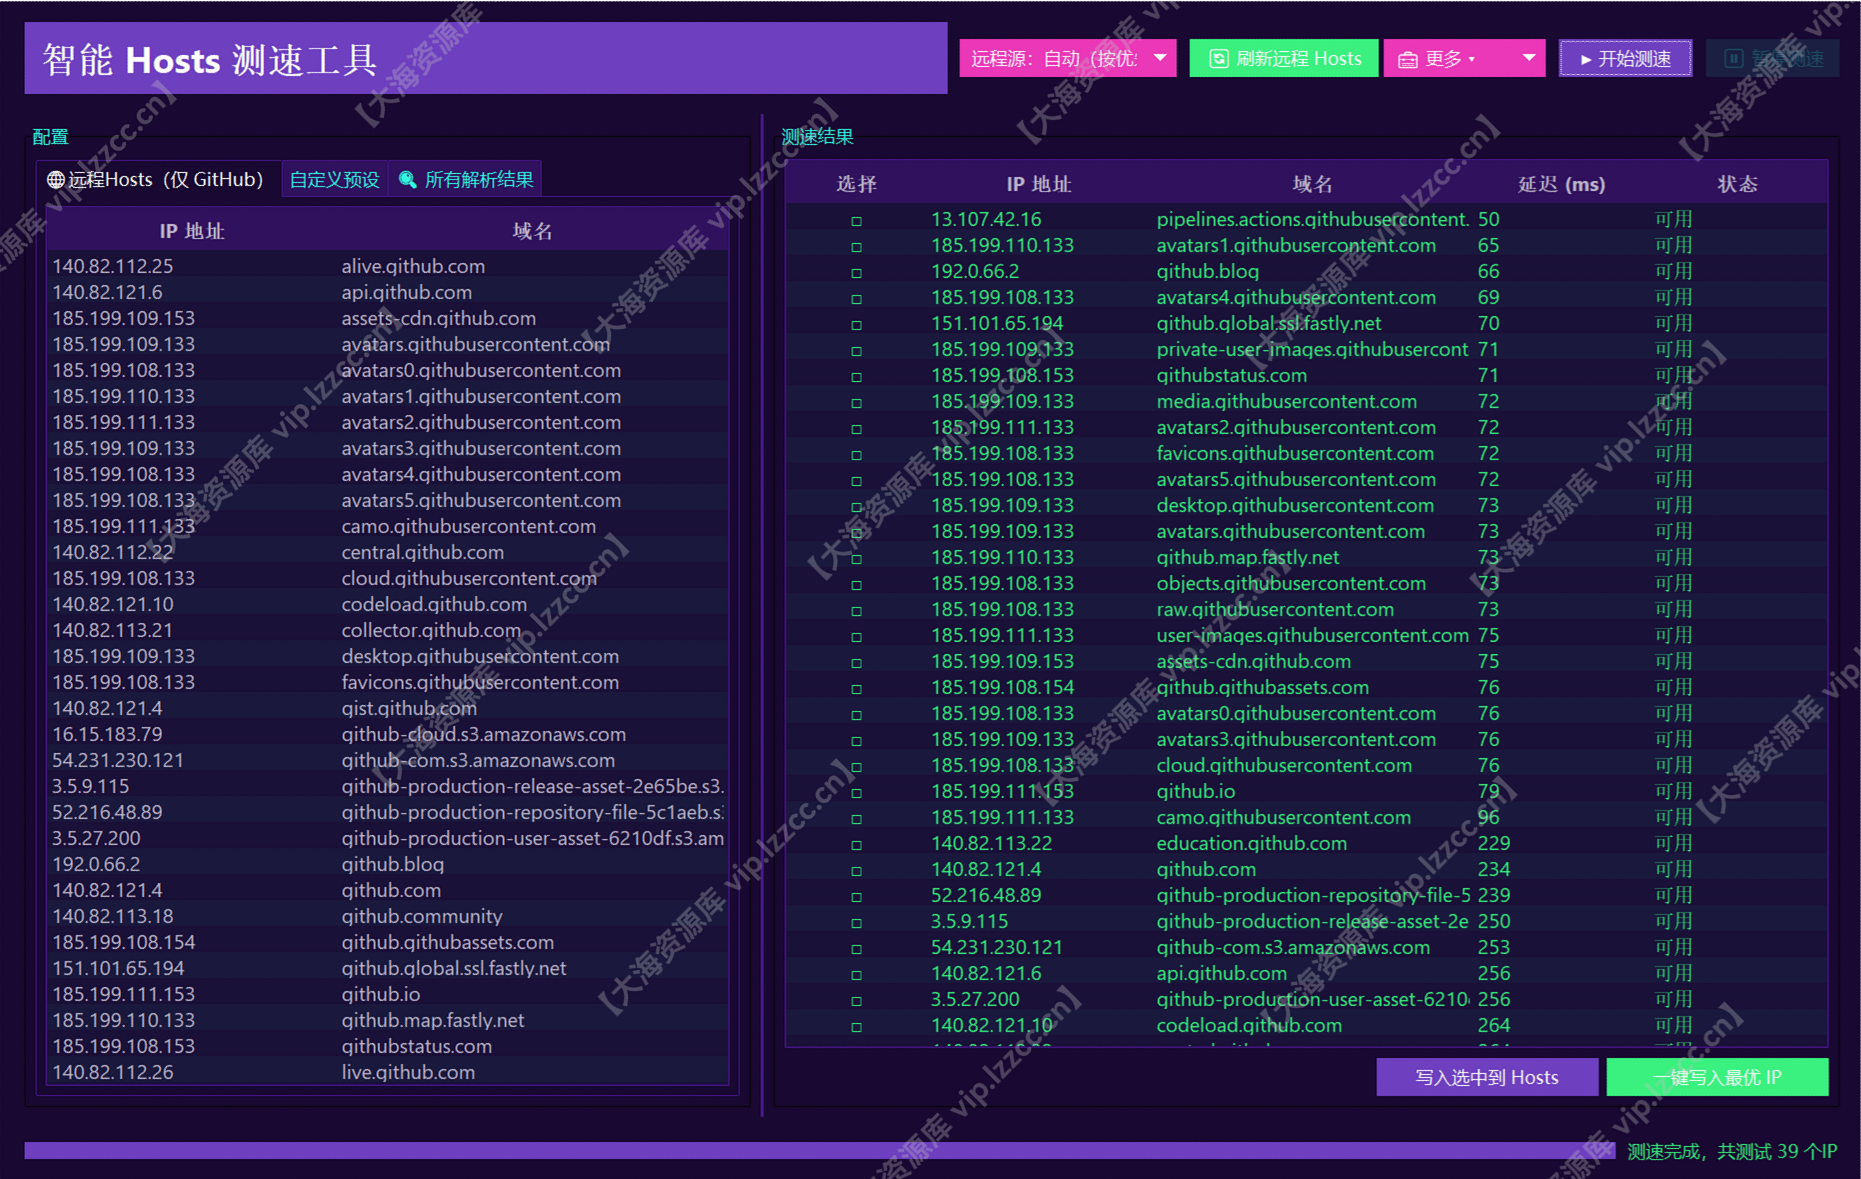The width and height of the screenshot is (1861, 1179).
Task: Select the github.community config row
Action: (388, 916)
